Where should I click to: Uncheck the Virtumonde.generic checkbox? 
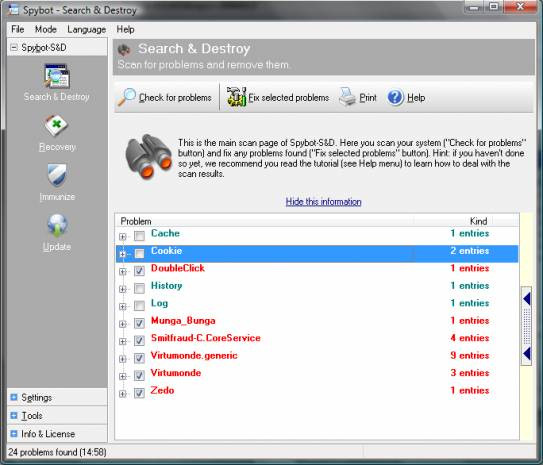coord(140,358)
